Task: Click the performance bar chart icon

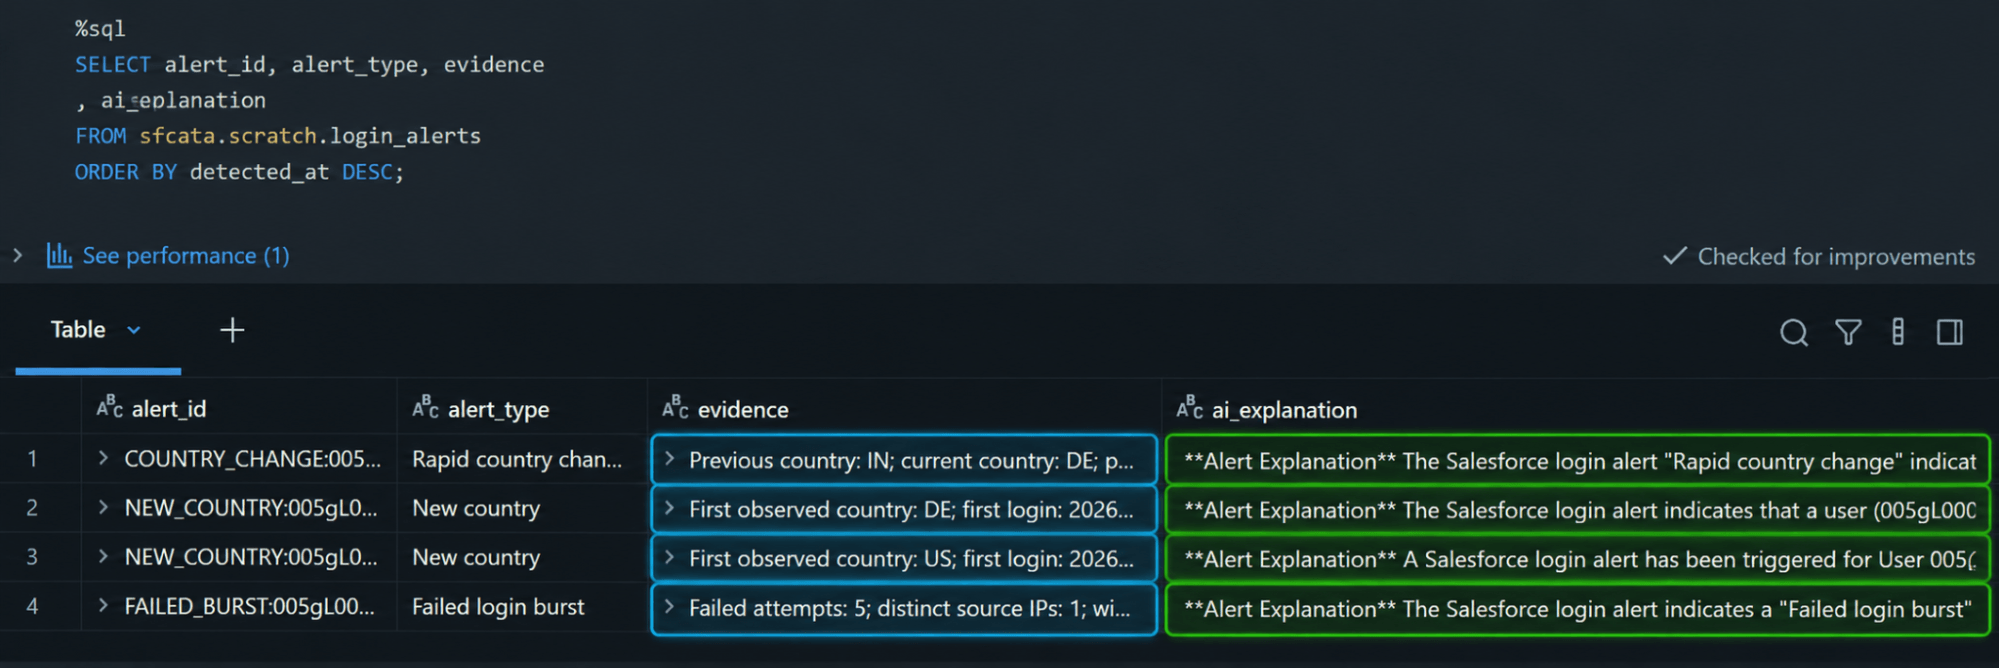Action: [59, 255]
